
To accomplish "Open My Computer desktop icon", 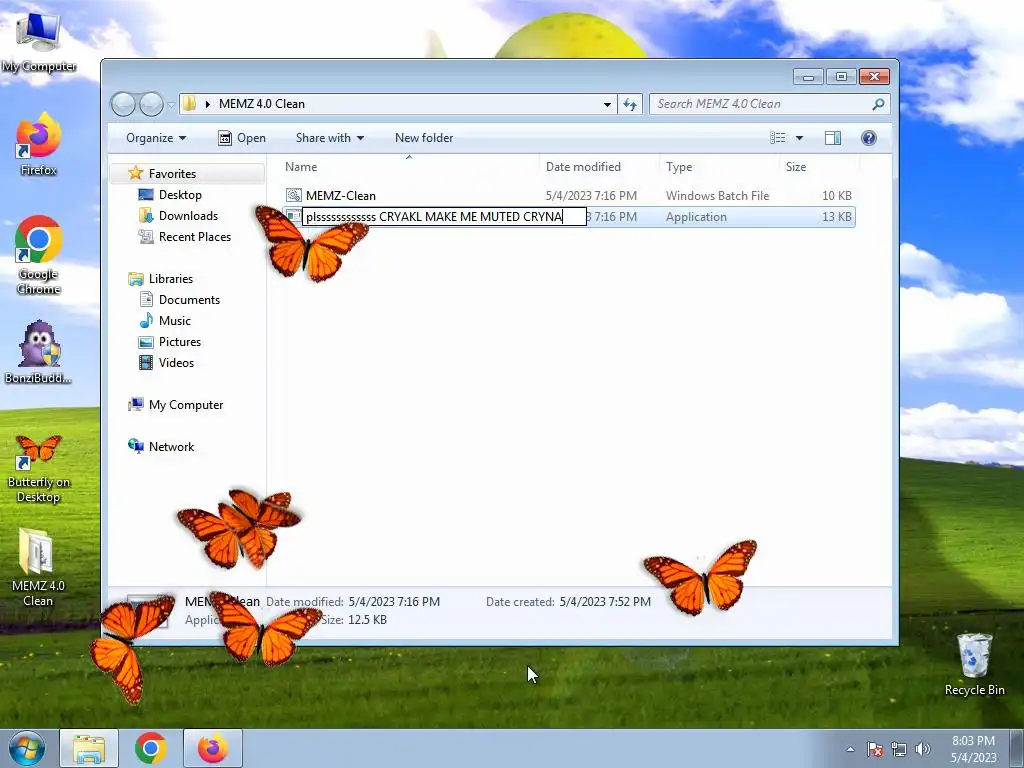I will coord(38,40).
